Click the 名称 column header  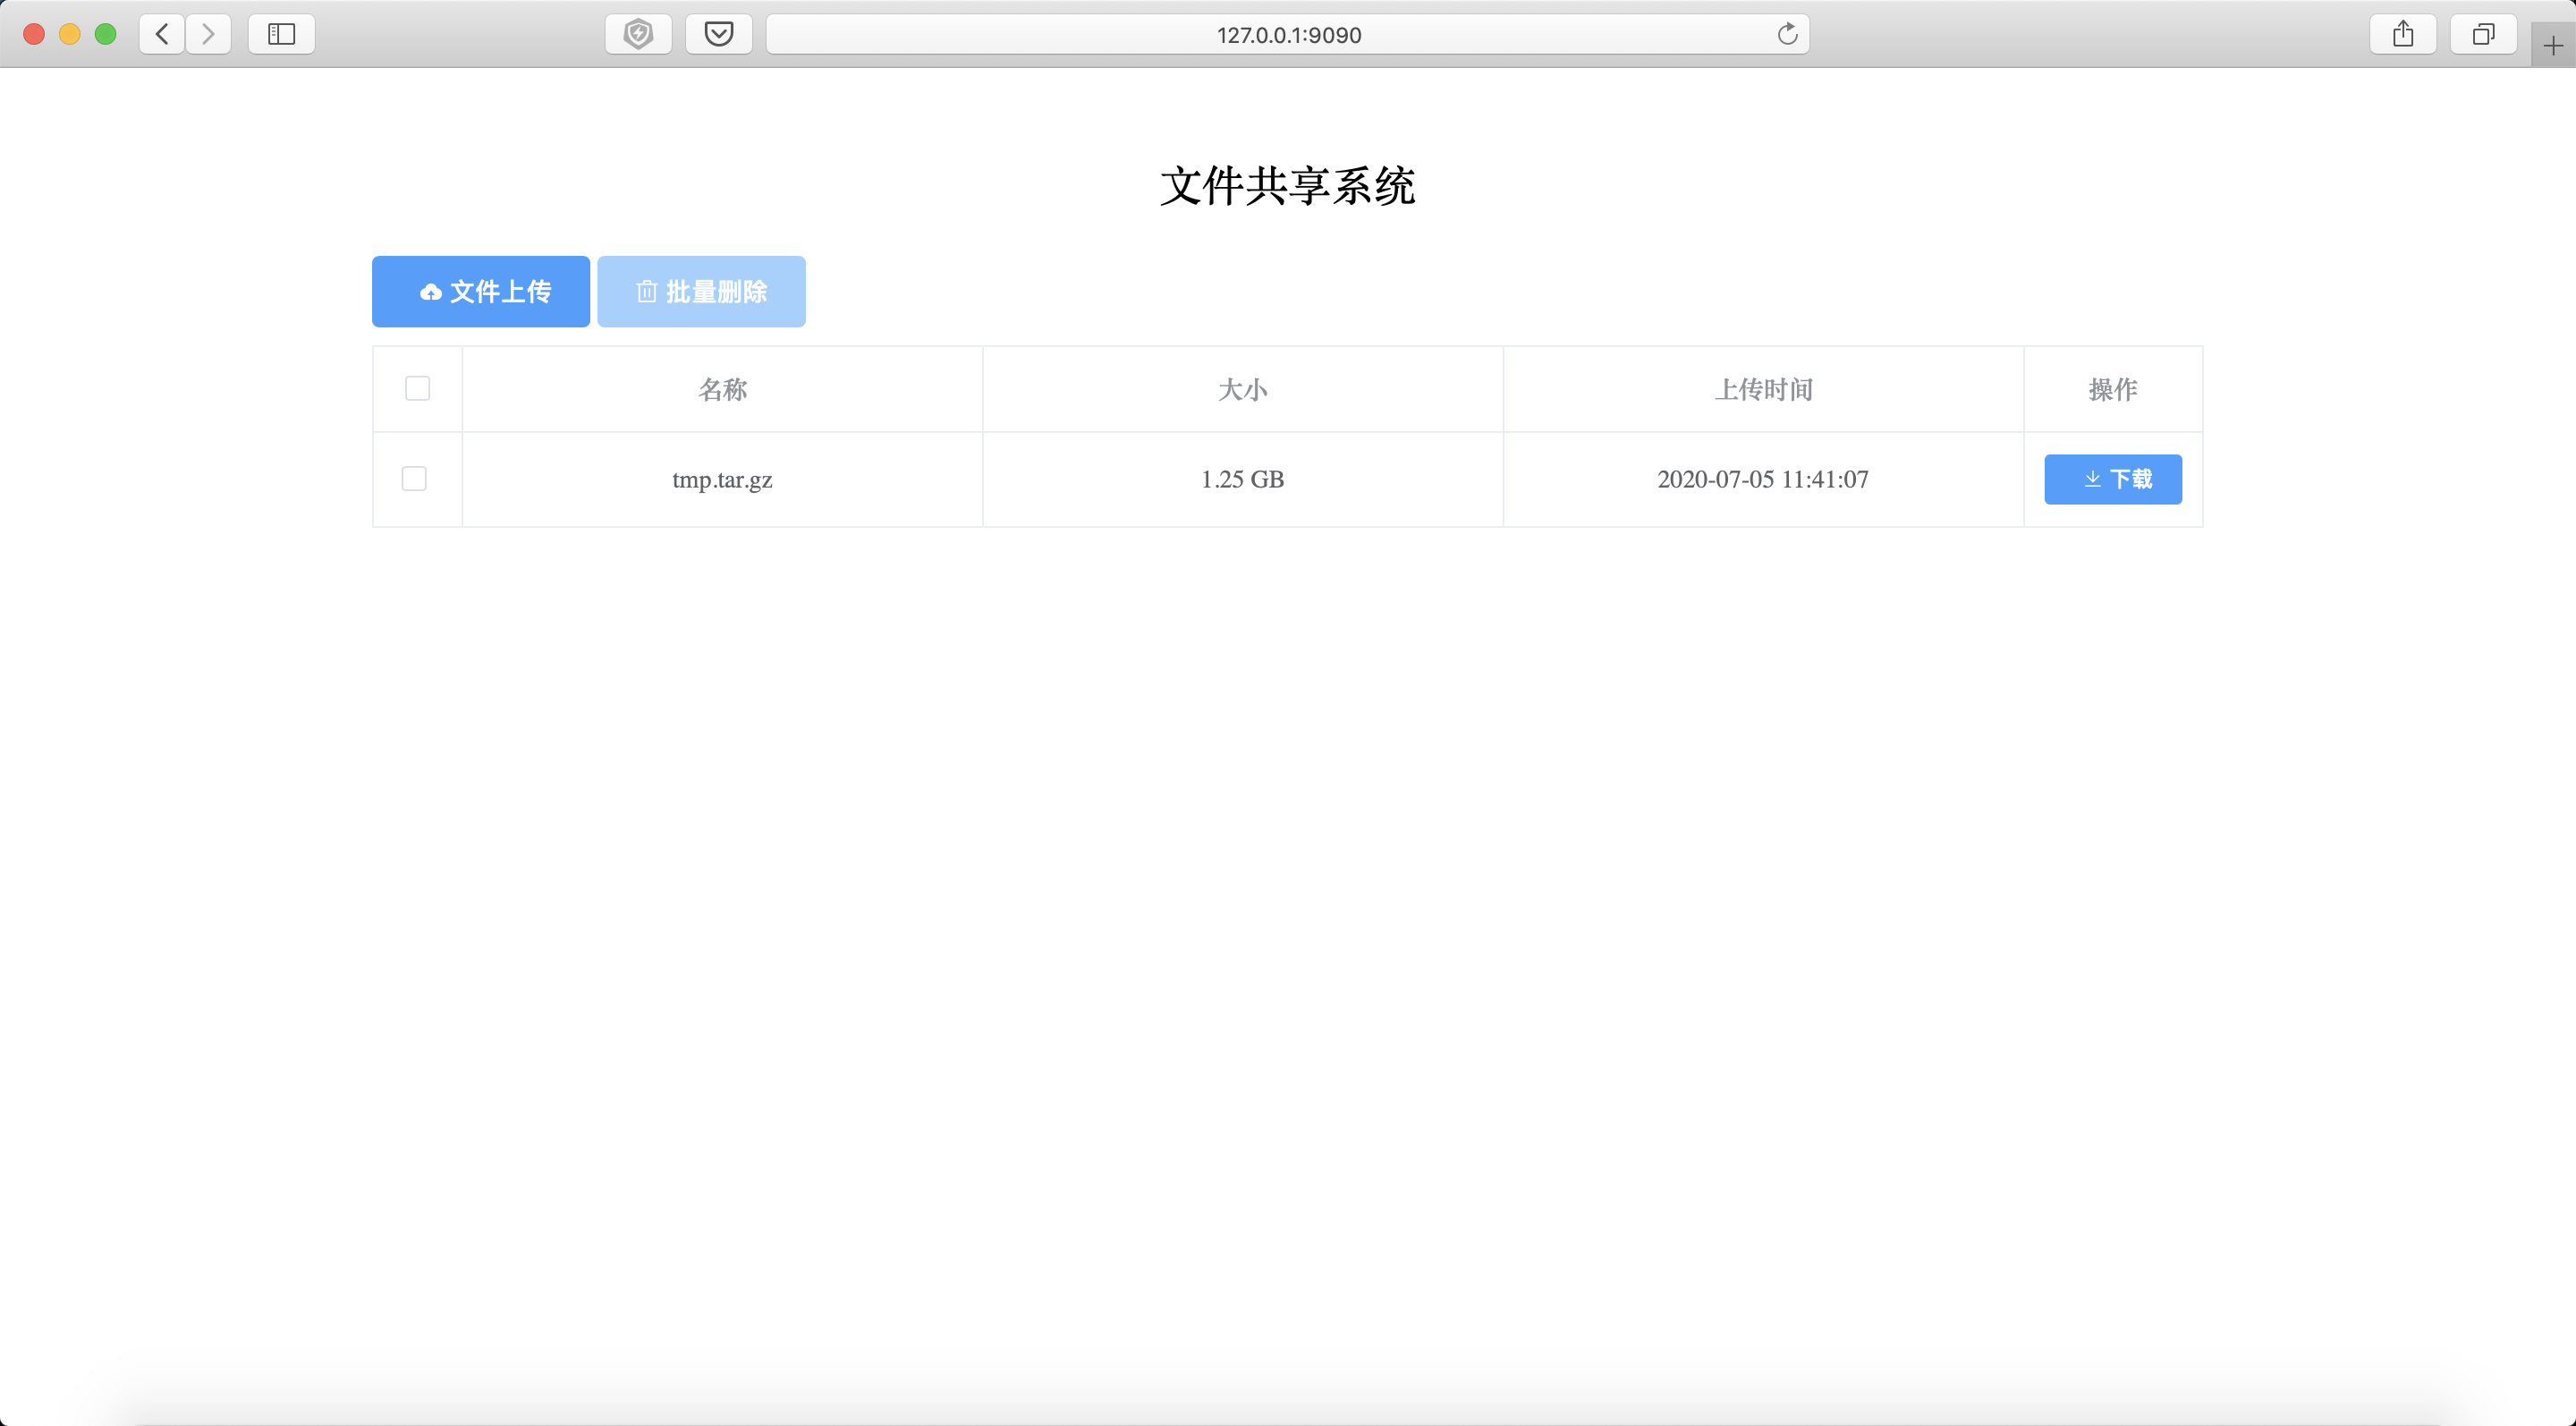tap(722, 389)
